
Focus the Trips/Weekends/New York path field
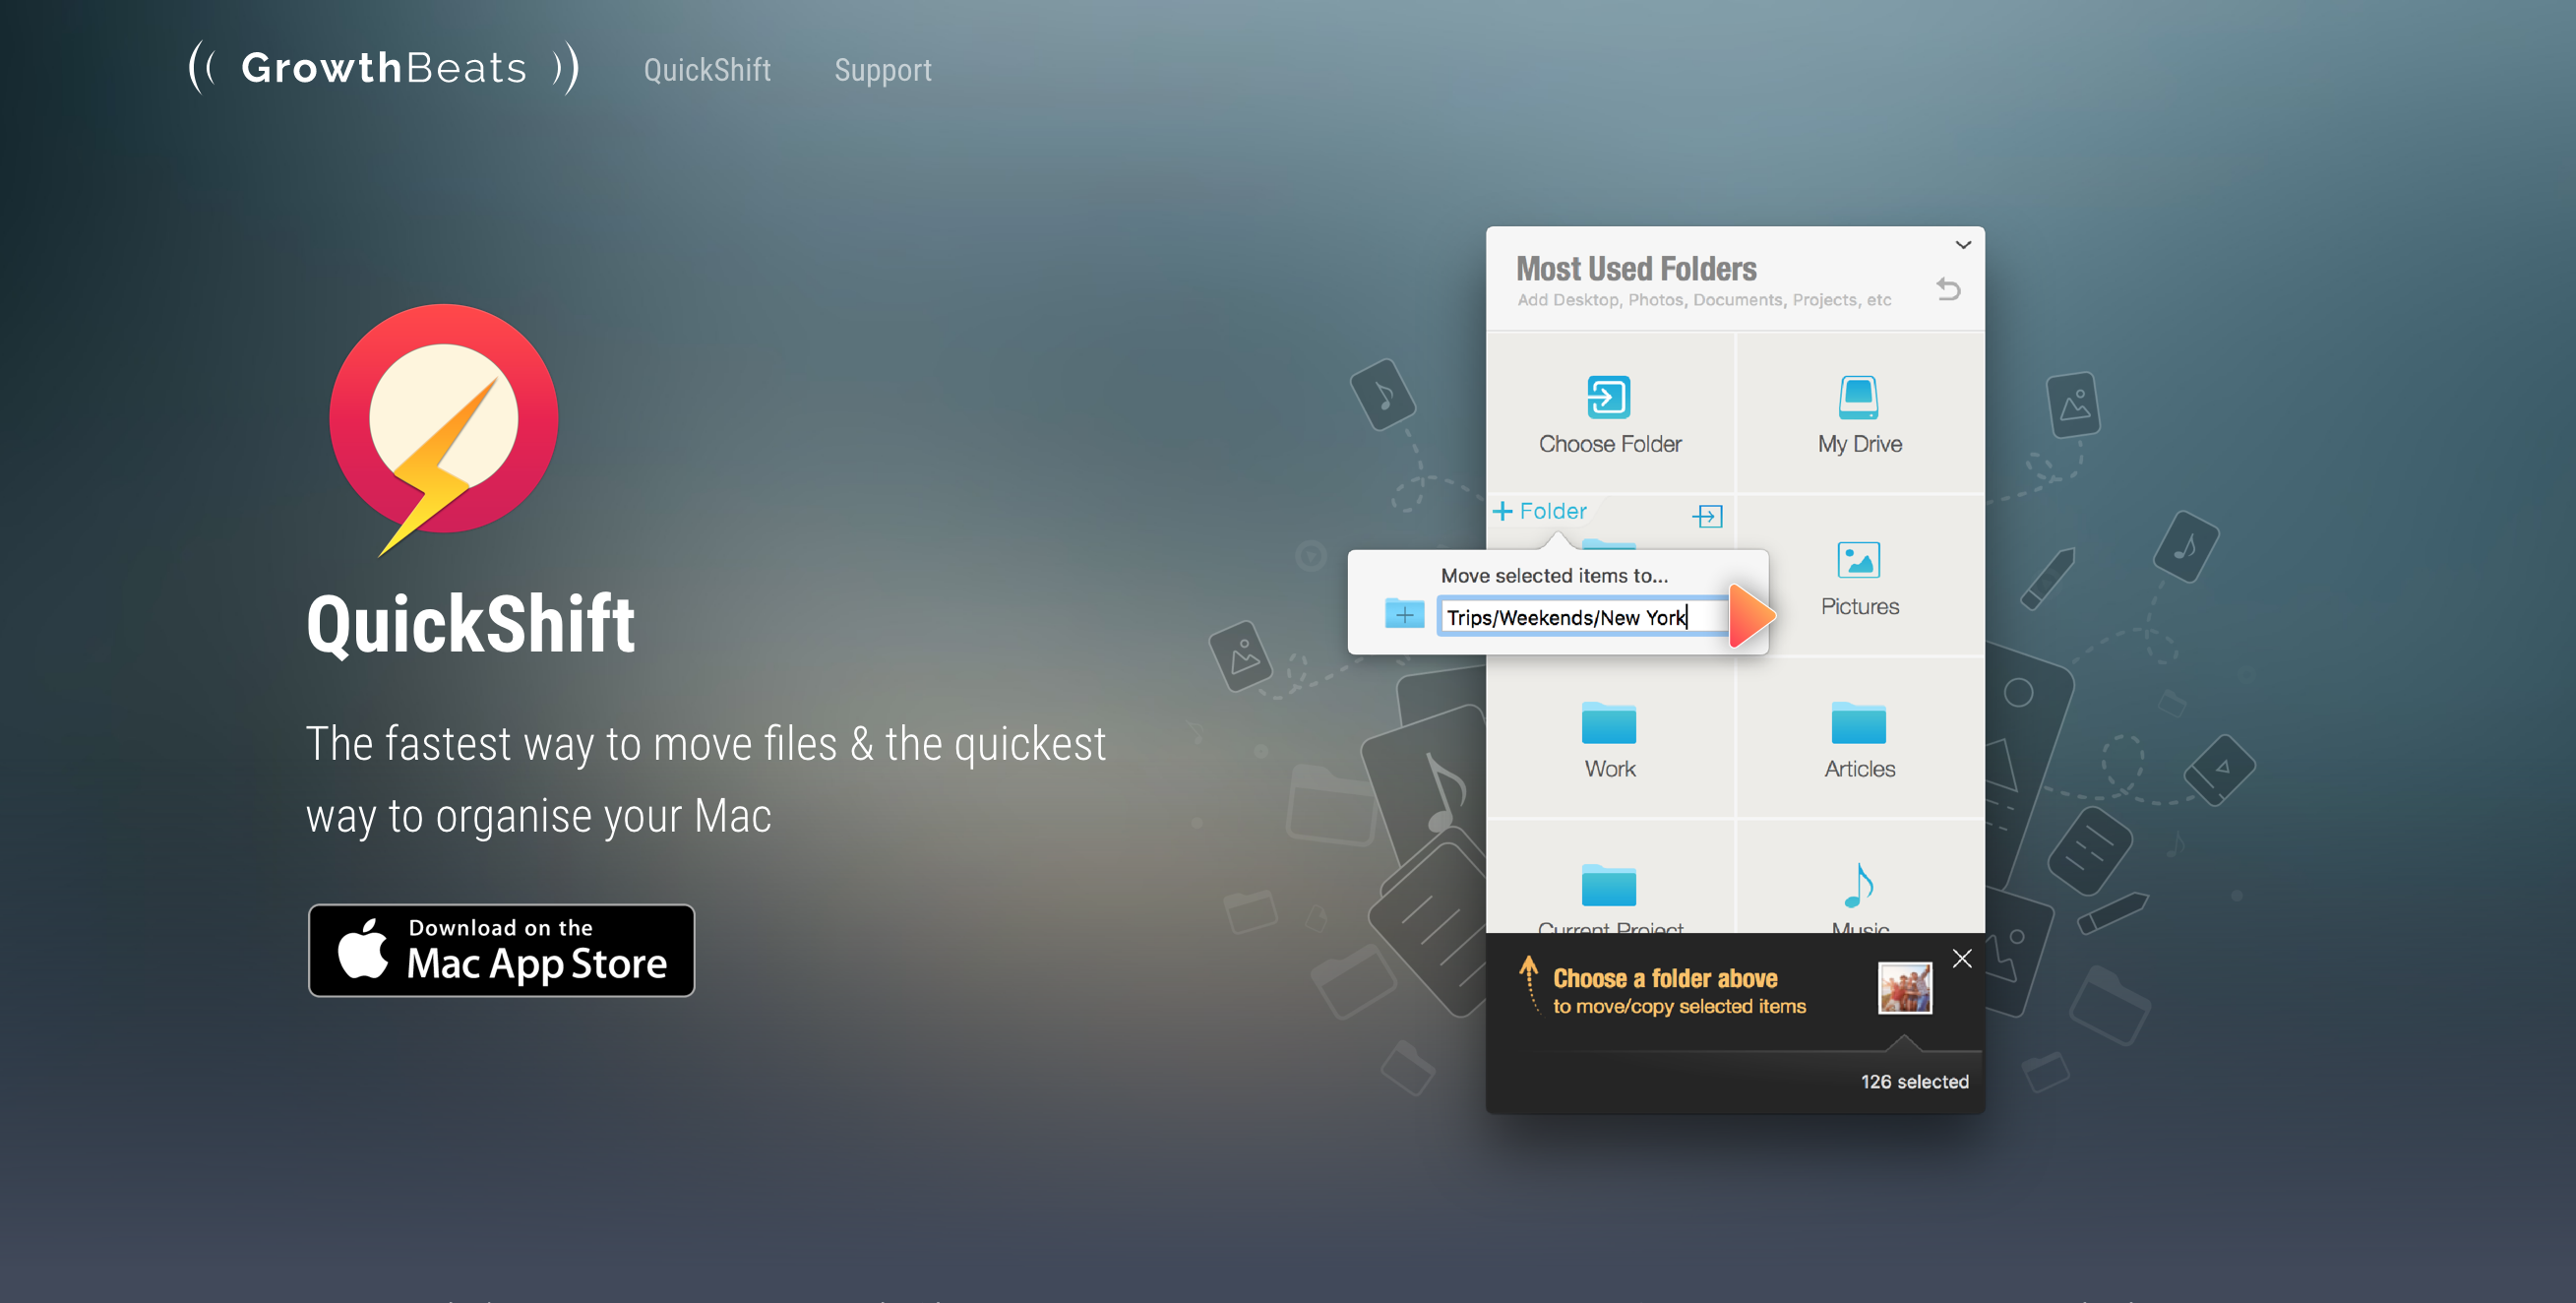1585,617
